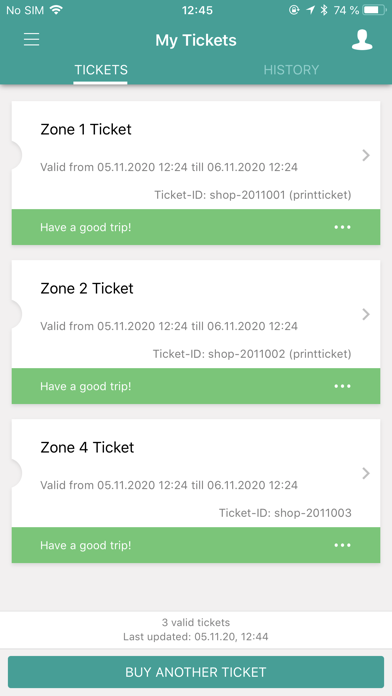Viewport: 392px width, 696px height.
Task: Open the hamburger menu
Action: coord(32,40)
